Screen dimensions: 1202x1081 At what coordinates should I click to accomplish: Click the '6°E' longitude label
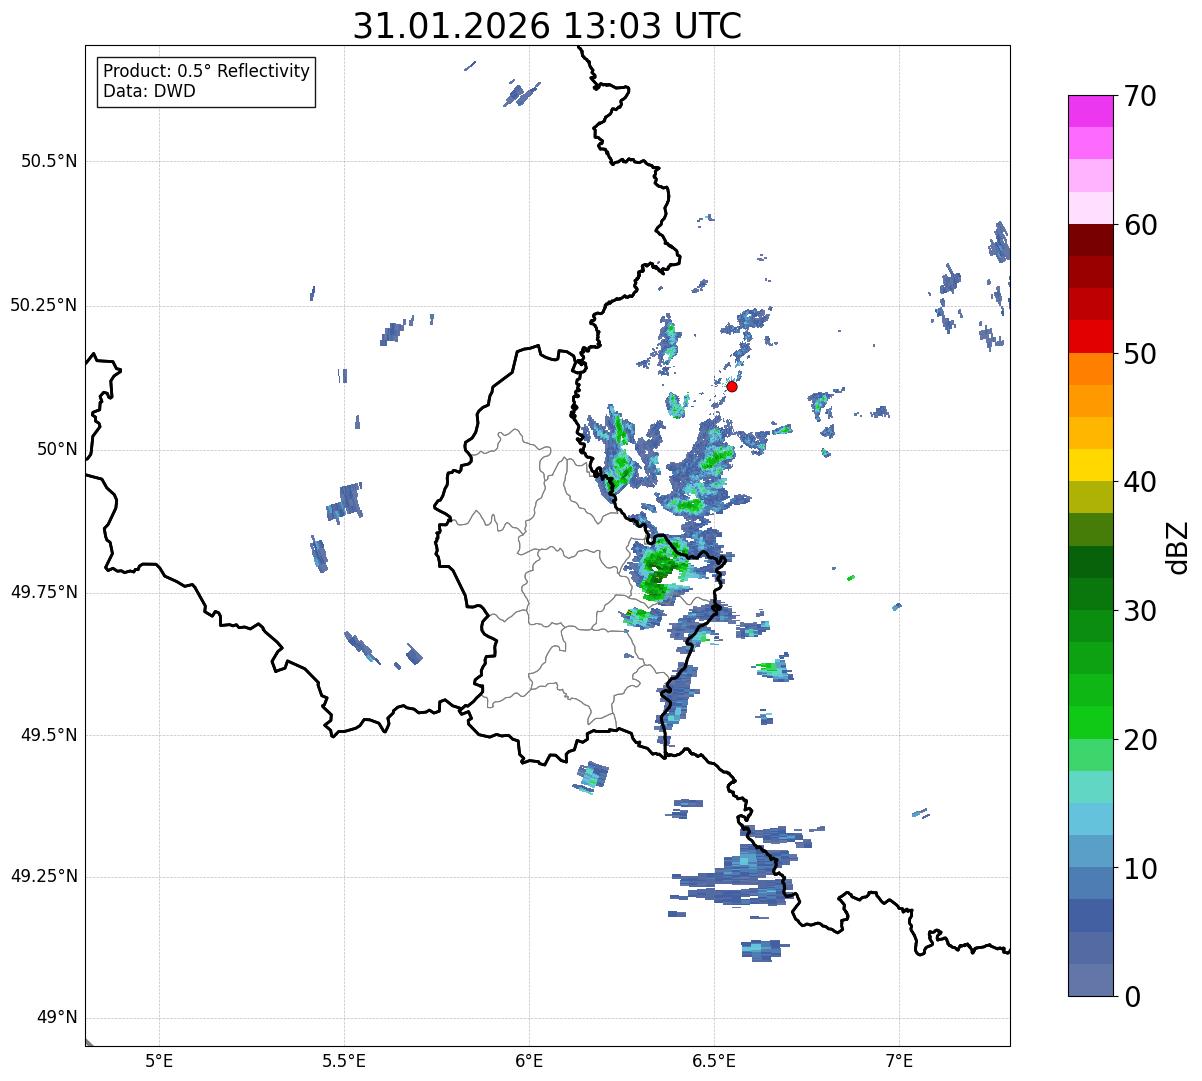[x=529, y=1061]
